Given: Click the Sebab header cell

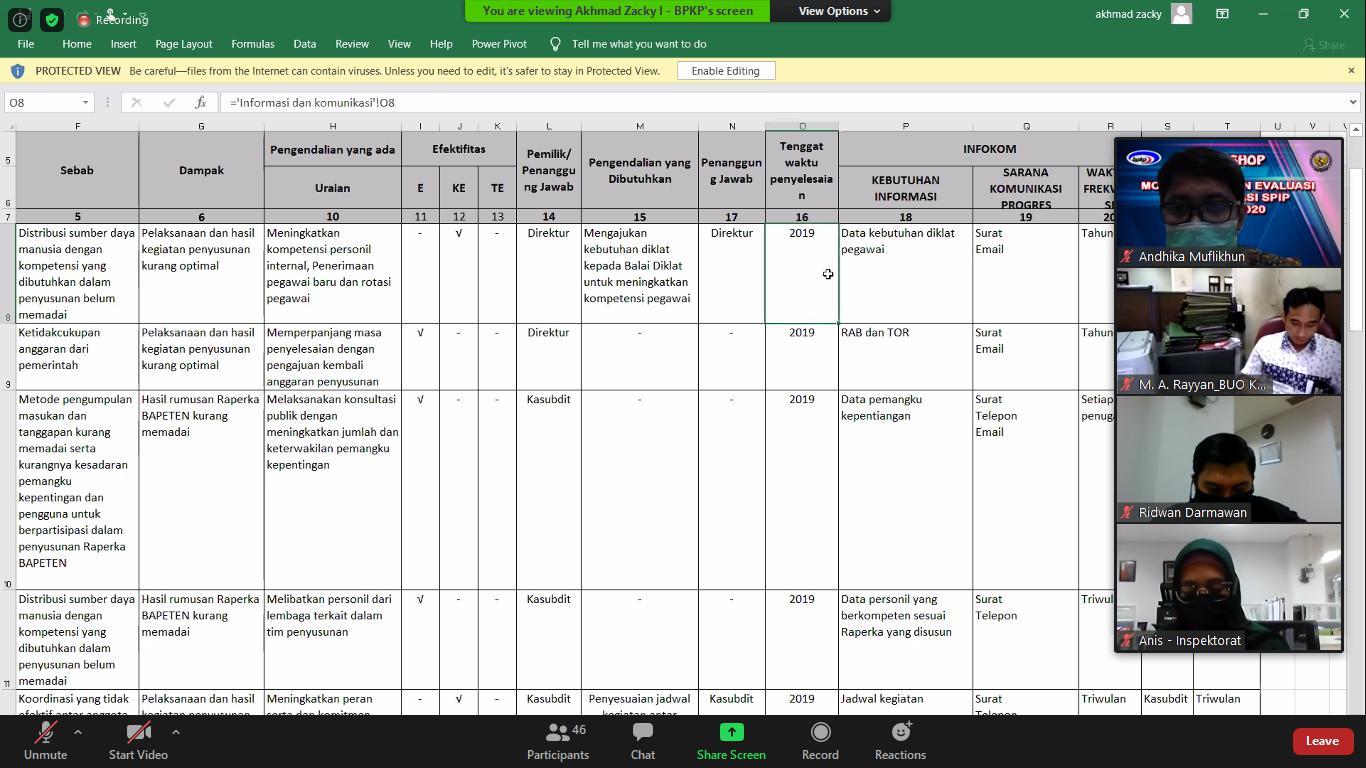Looking at the screenshot, I should pos(77,170).
